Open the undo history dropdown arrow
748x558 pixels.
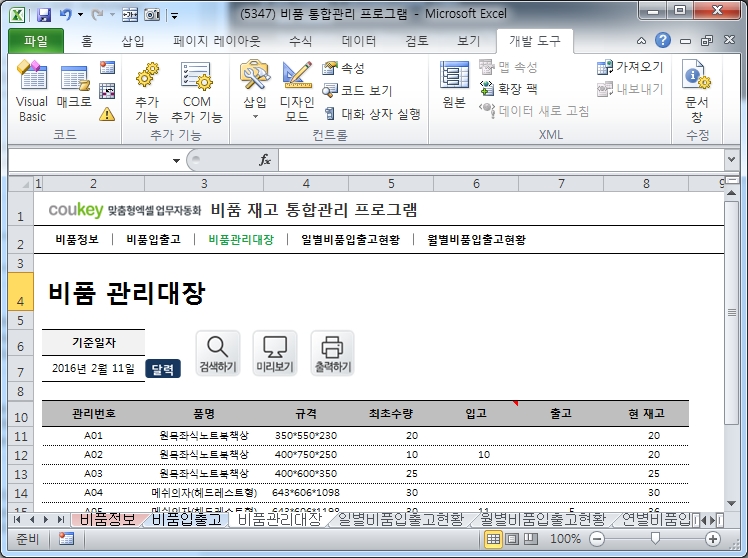(81, 15)
